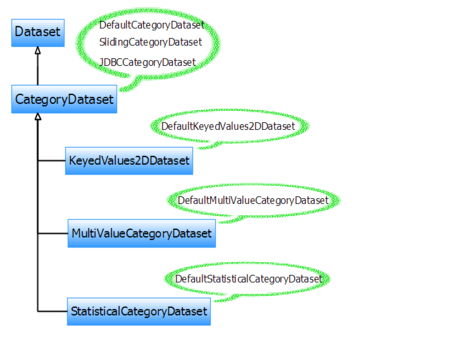Click JDBCCategoryDataset text in callout
Image resolution: width=450 pixels, height=361 pixels.
[147, 62]
